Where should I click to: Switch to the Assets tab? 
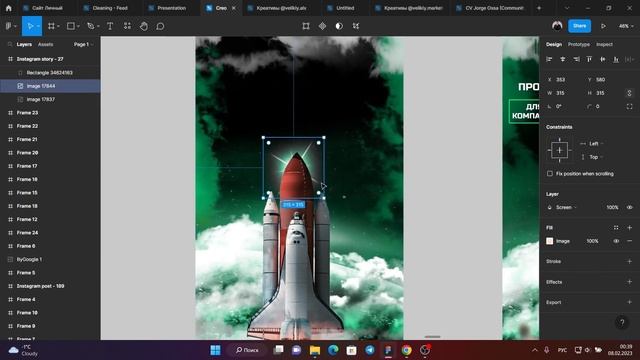pos(45,44)
